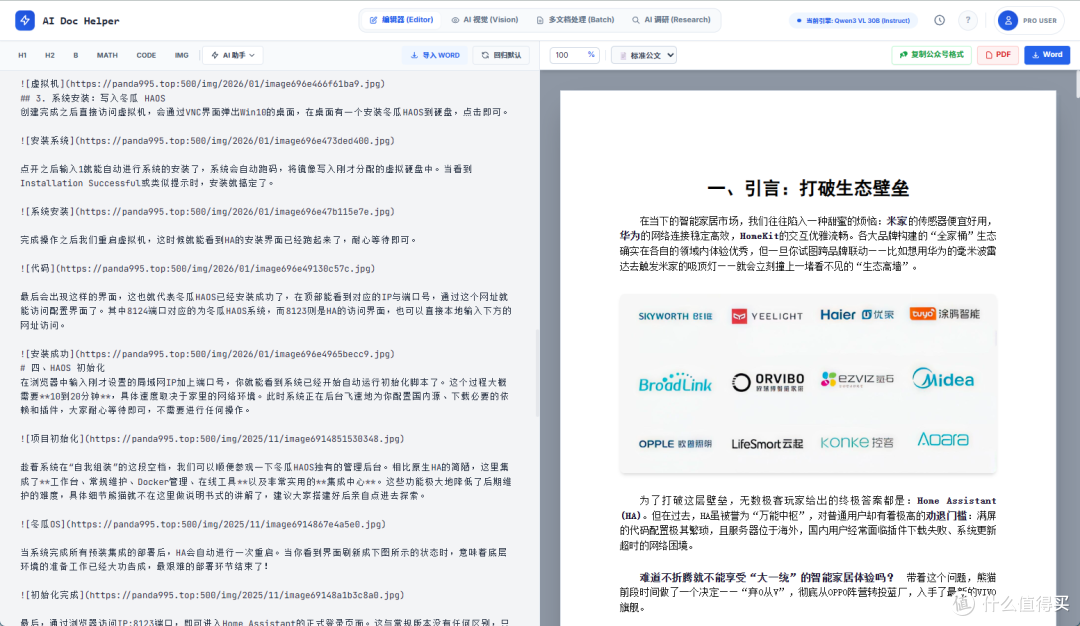Open the history clock icon

939,20
